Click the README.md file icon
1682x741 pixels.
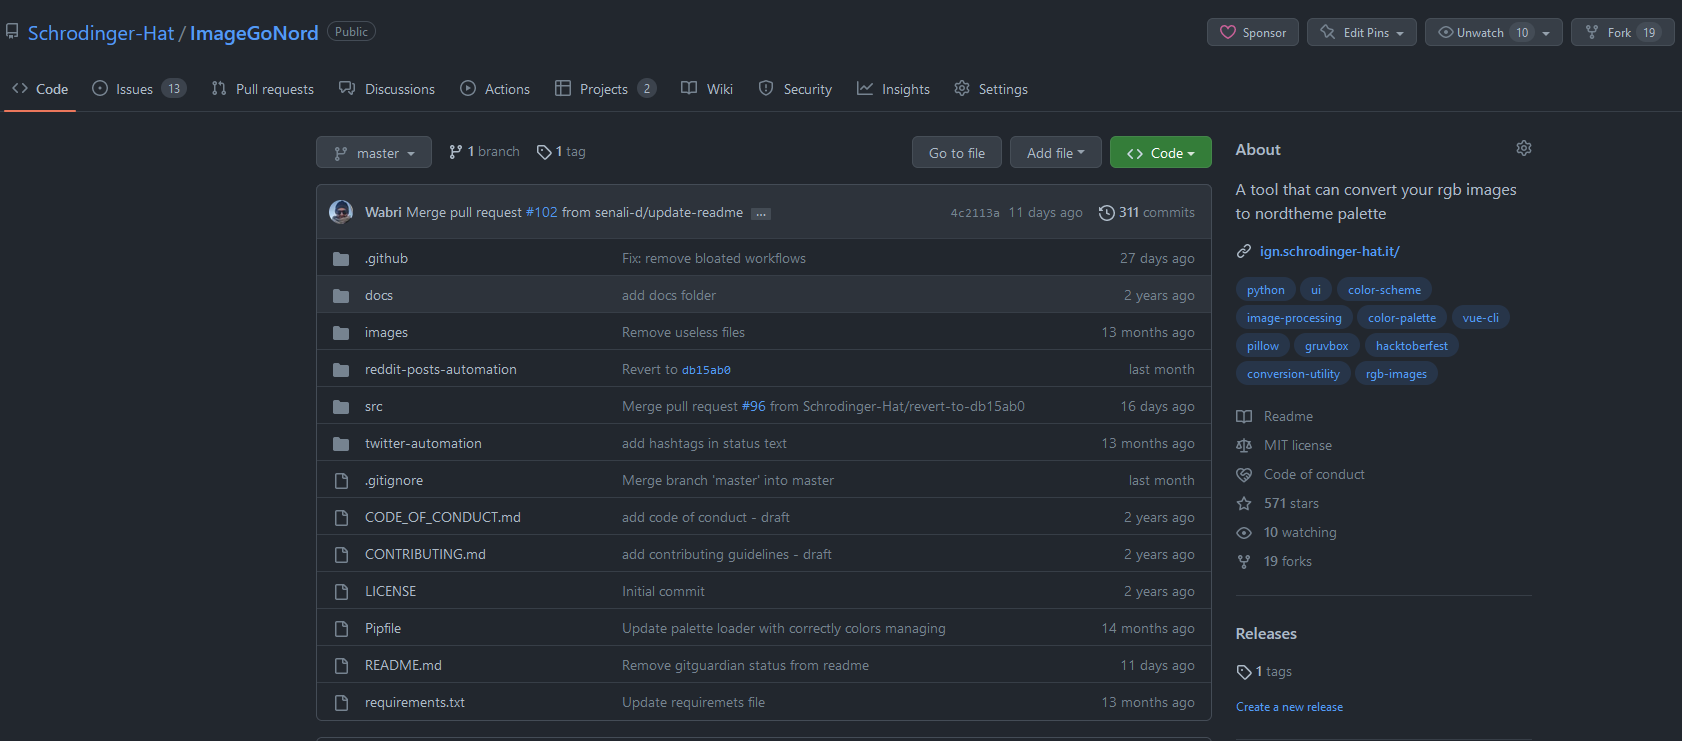click(341, 666)
